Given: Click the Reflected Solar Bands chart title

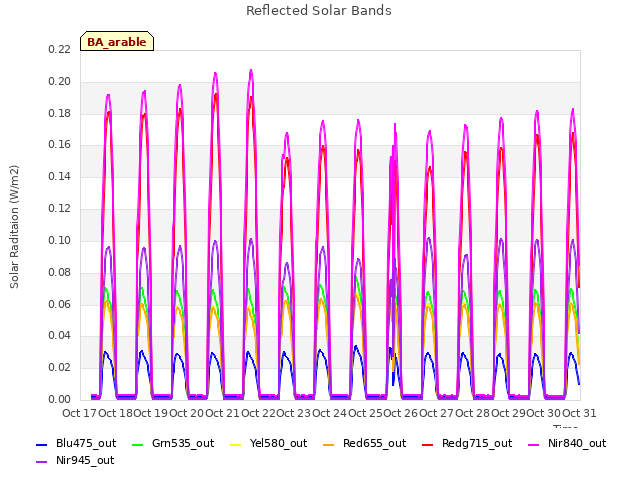Looking at the screenshot, I should point(319,11).
